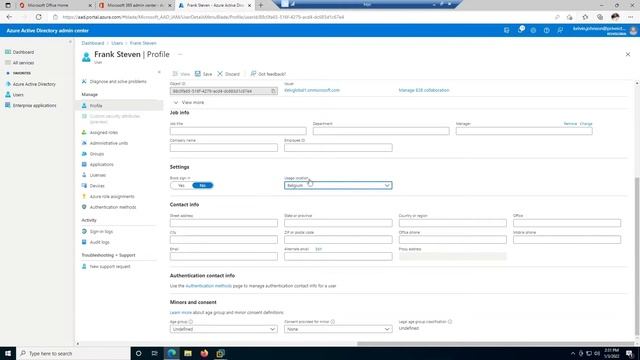Click the Remove manager link
Viewport: 640px width, 360px height.
570,123
